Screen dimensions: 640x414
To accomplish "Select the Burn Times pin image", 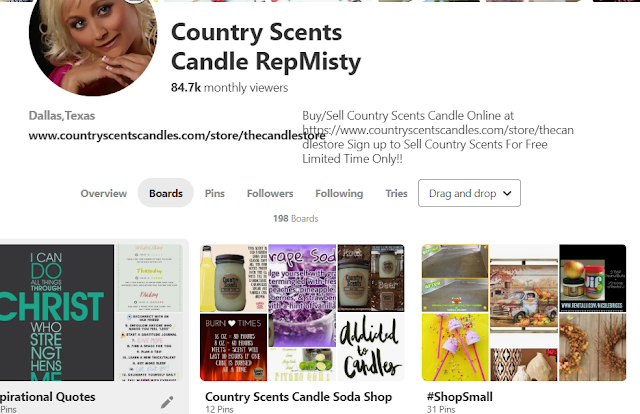I will click(233, 347).
